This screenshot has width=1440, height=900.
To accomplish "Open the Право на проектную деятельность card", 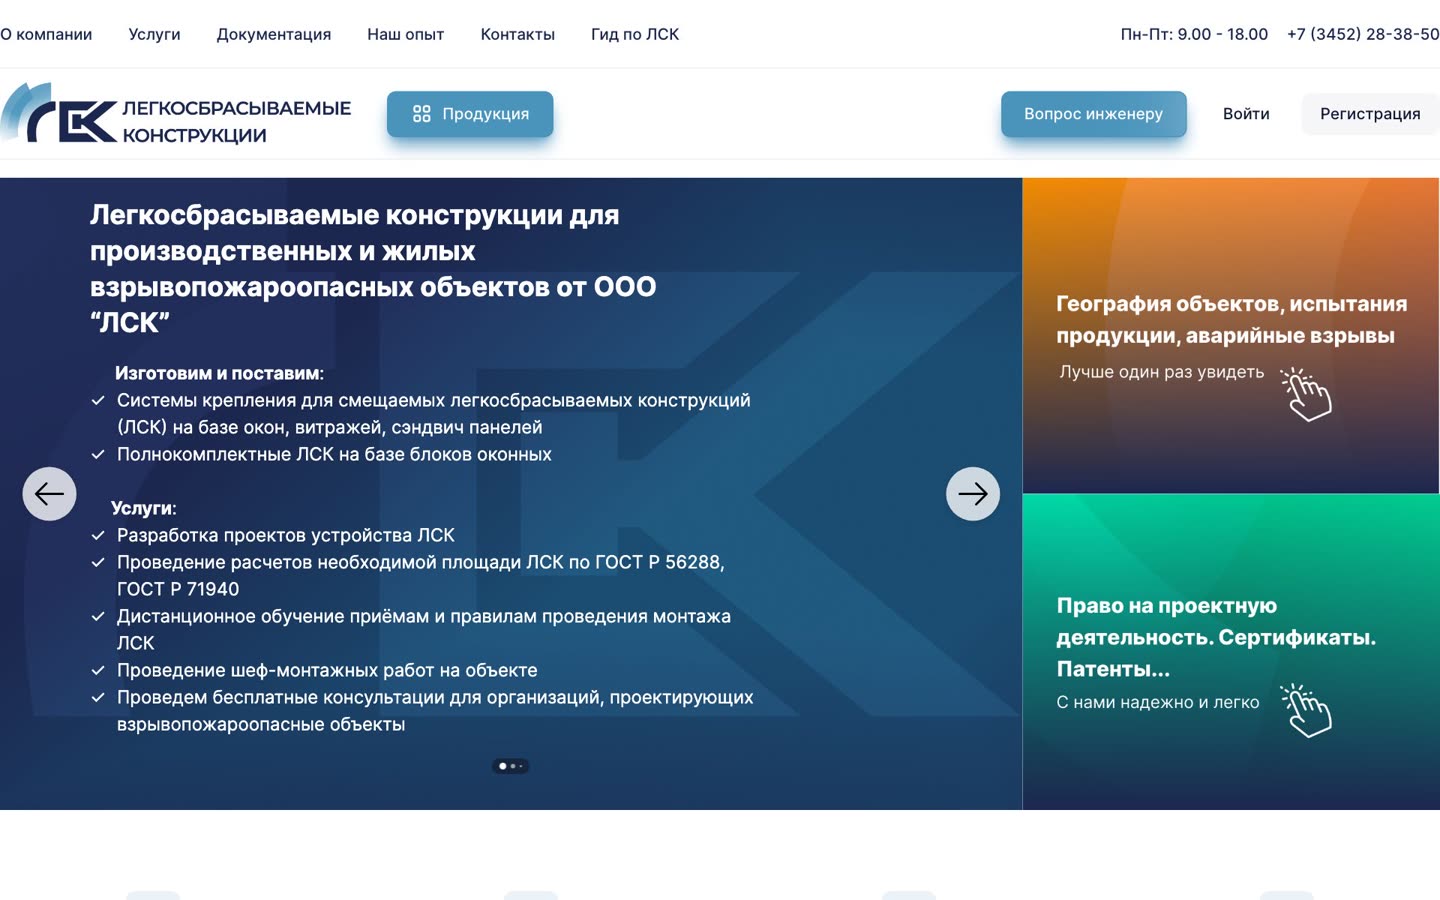I will pyautogui.click(x=1231, y=652).
